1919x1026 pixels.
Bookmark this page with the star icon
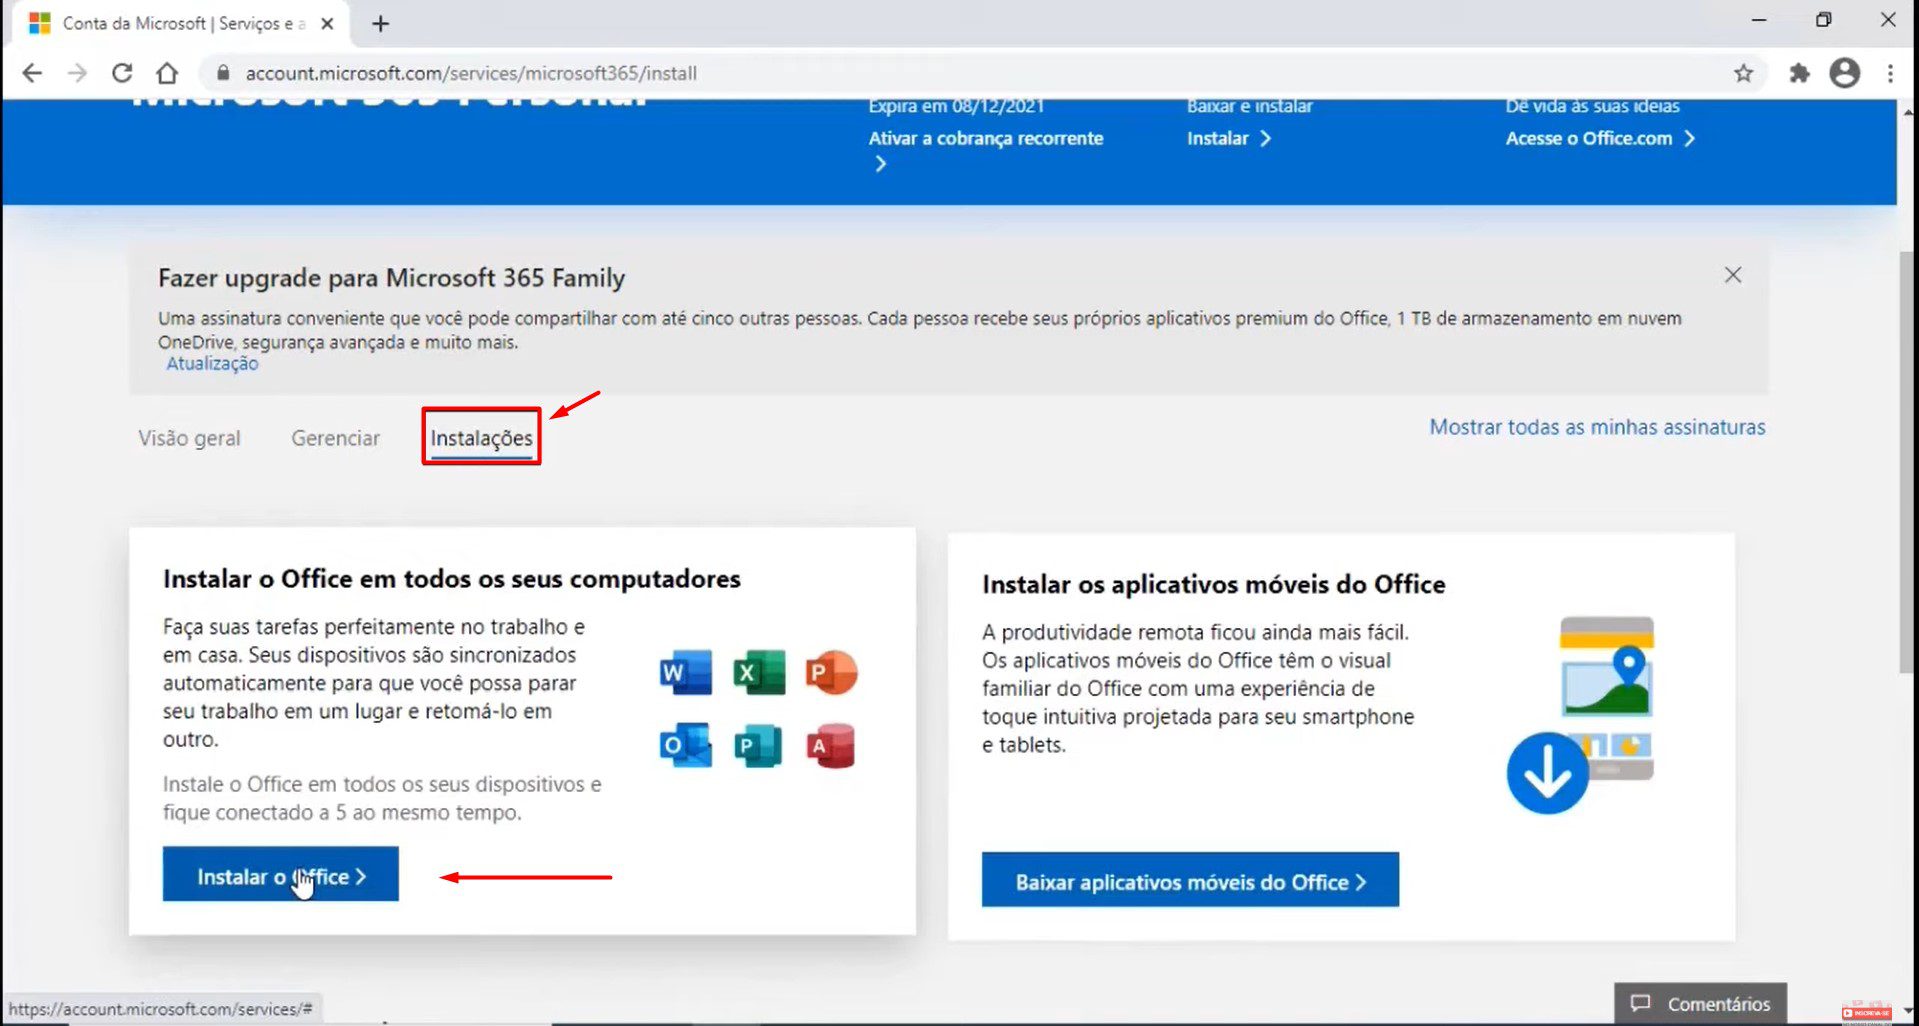pos(1745,72)
